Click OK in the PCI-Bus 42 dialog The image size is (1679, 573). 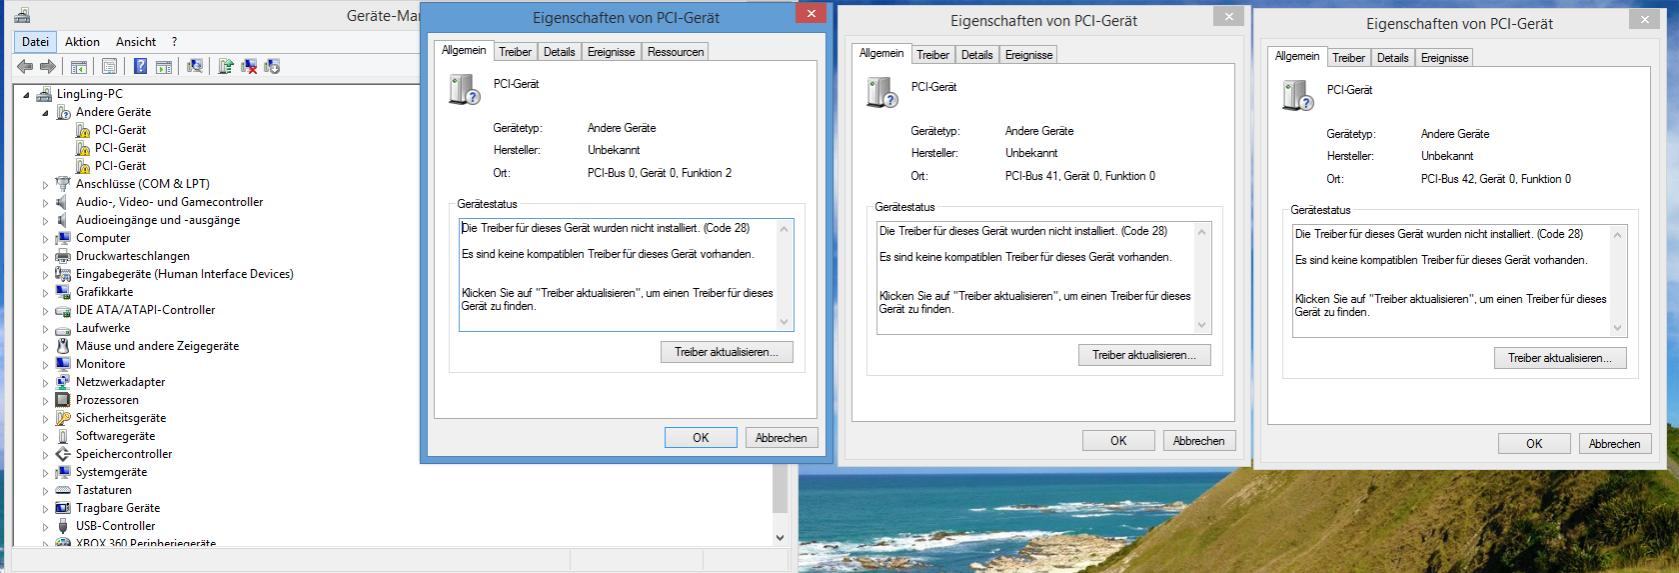(1534, 444)
